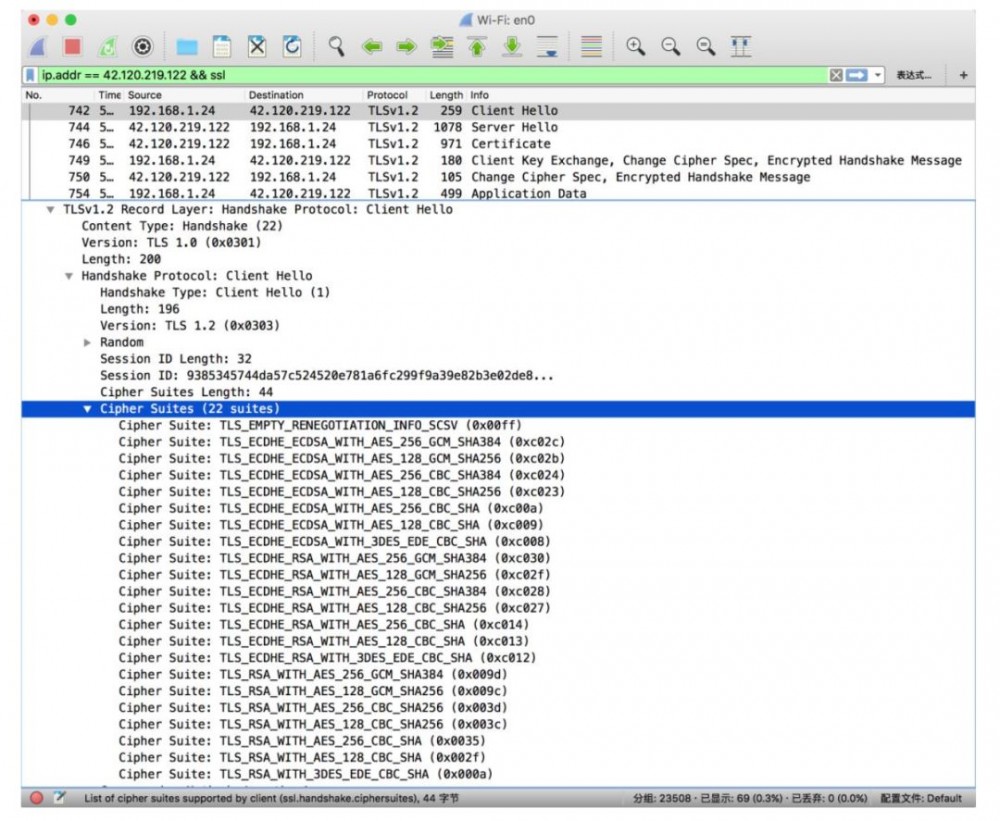Click the 表达式 expression button
The image size is (1000, 821).
point(913,75)
